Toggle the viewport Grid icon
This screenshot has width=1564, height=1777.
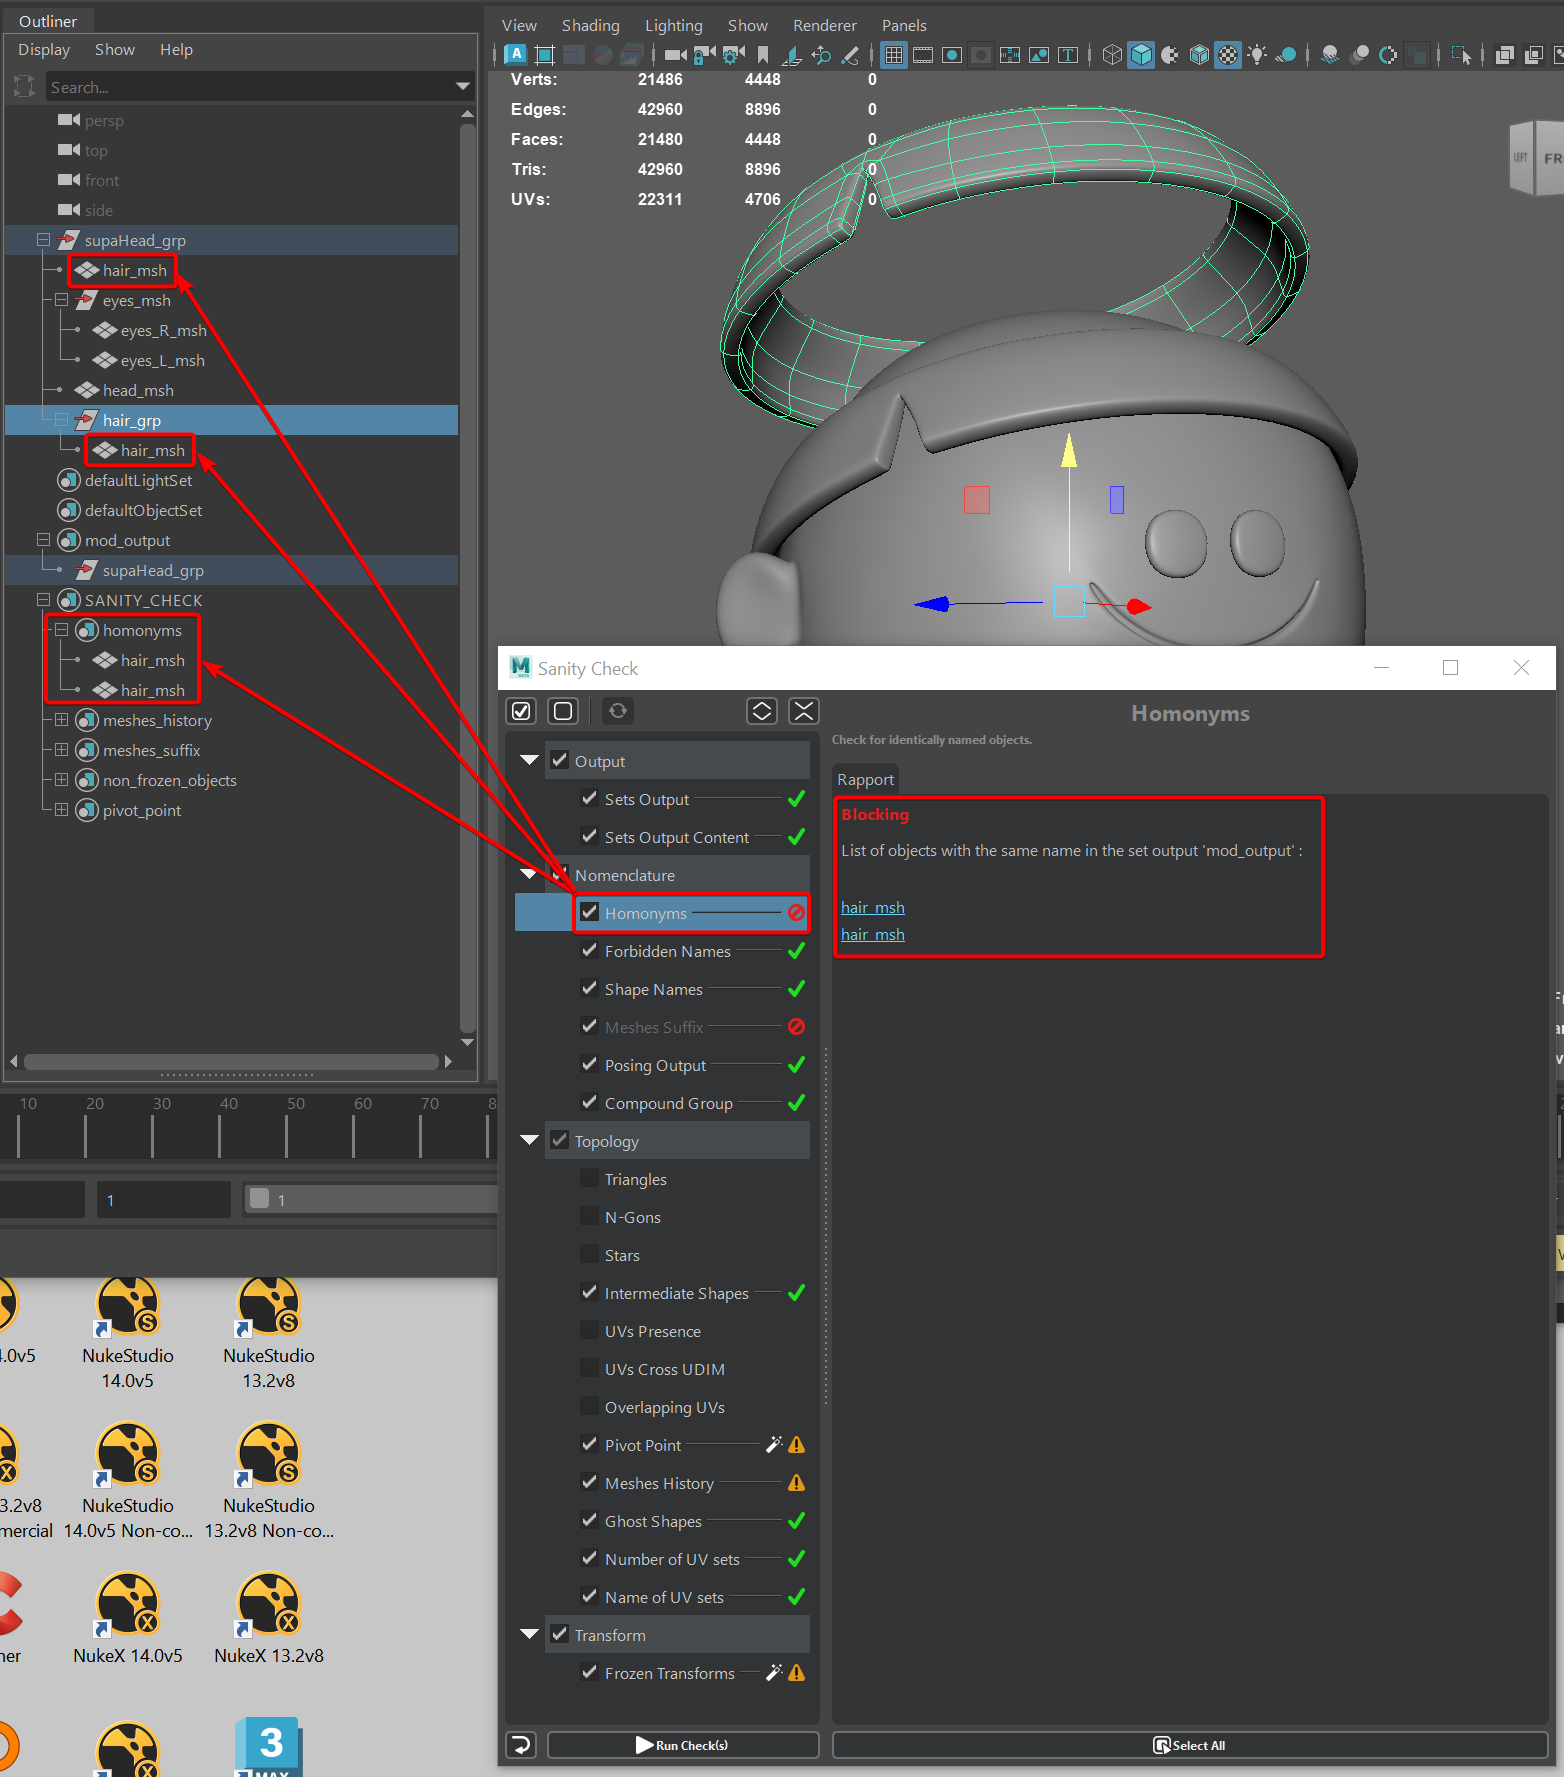coord(894,55)
